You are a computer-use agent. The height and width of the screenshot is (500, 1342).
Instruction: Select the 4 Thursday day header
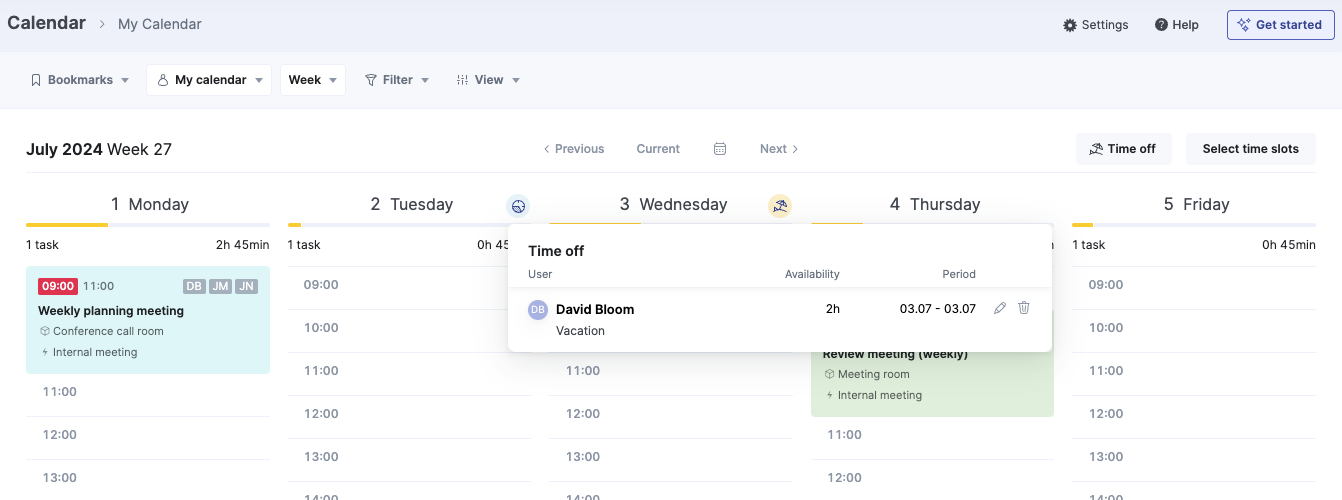click(x=935, y=204)
